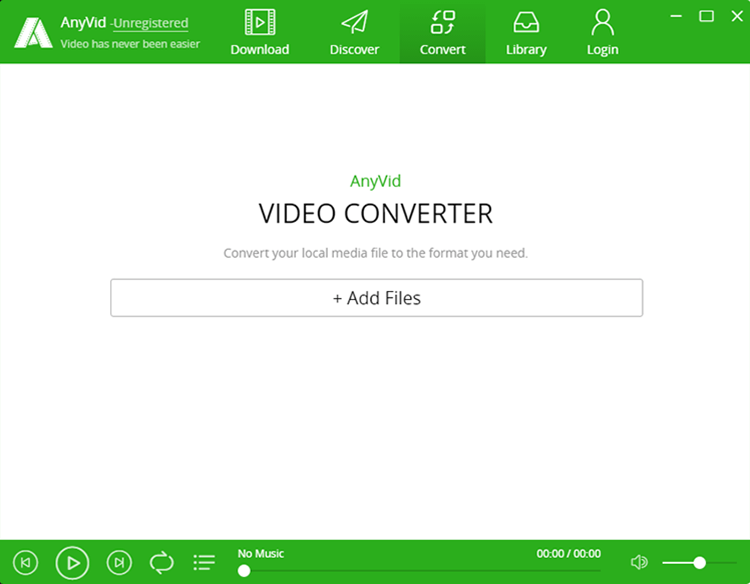Open the Login section
This screenshot has width=750, height=584.
603,32
